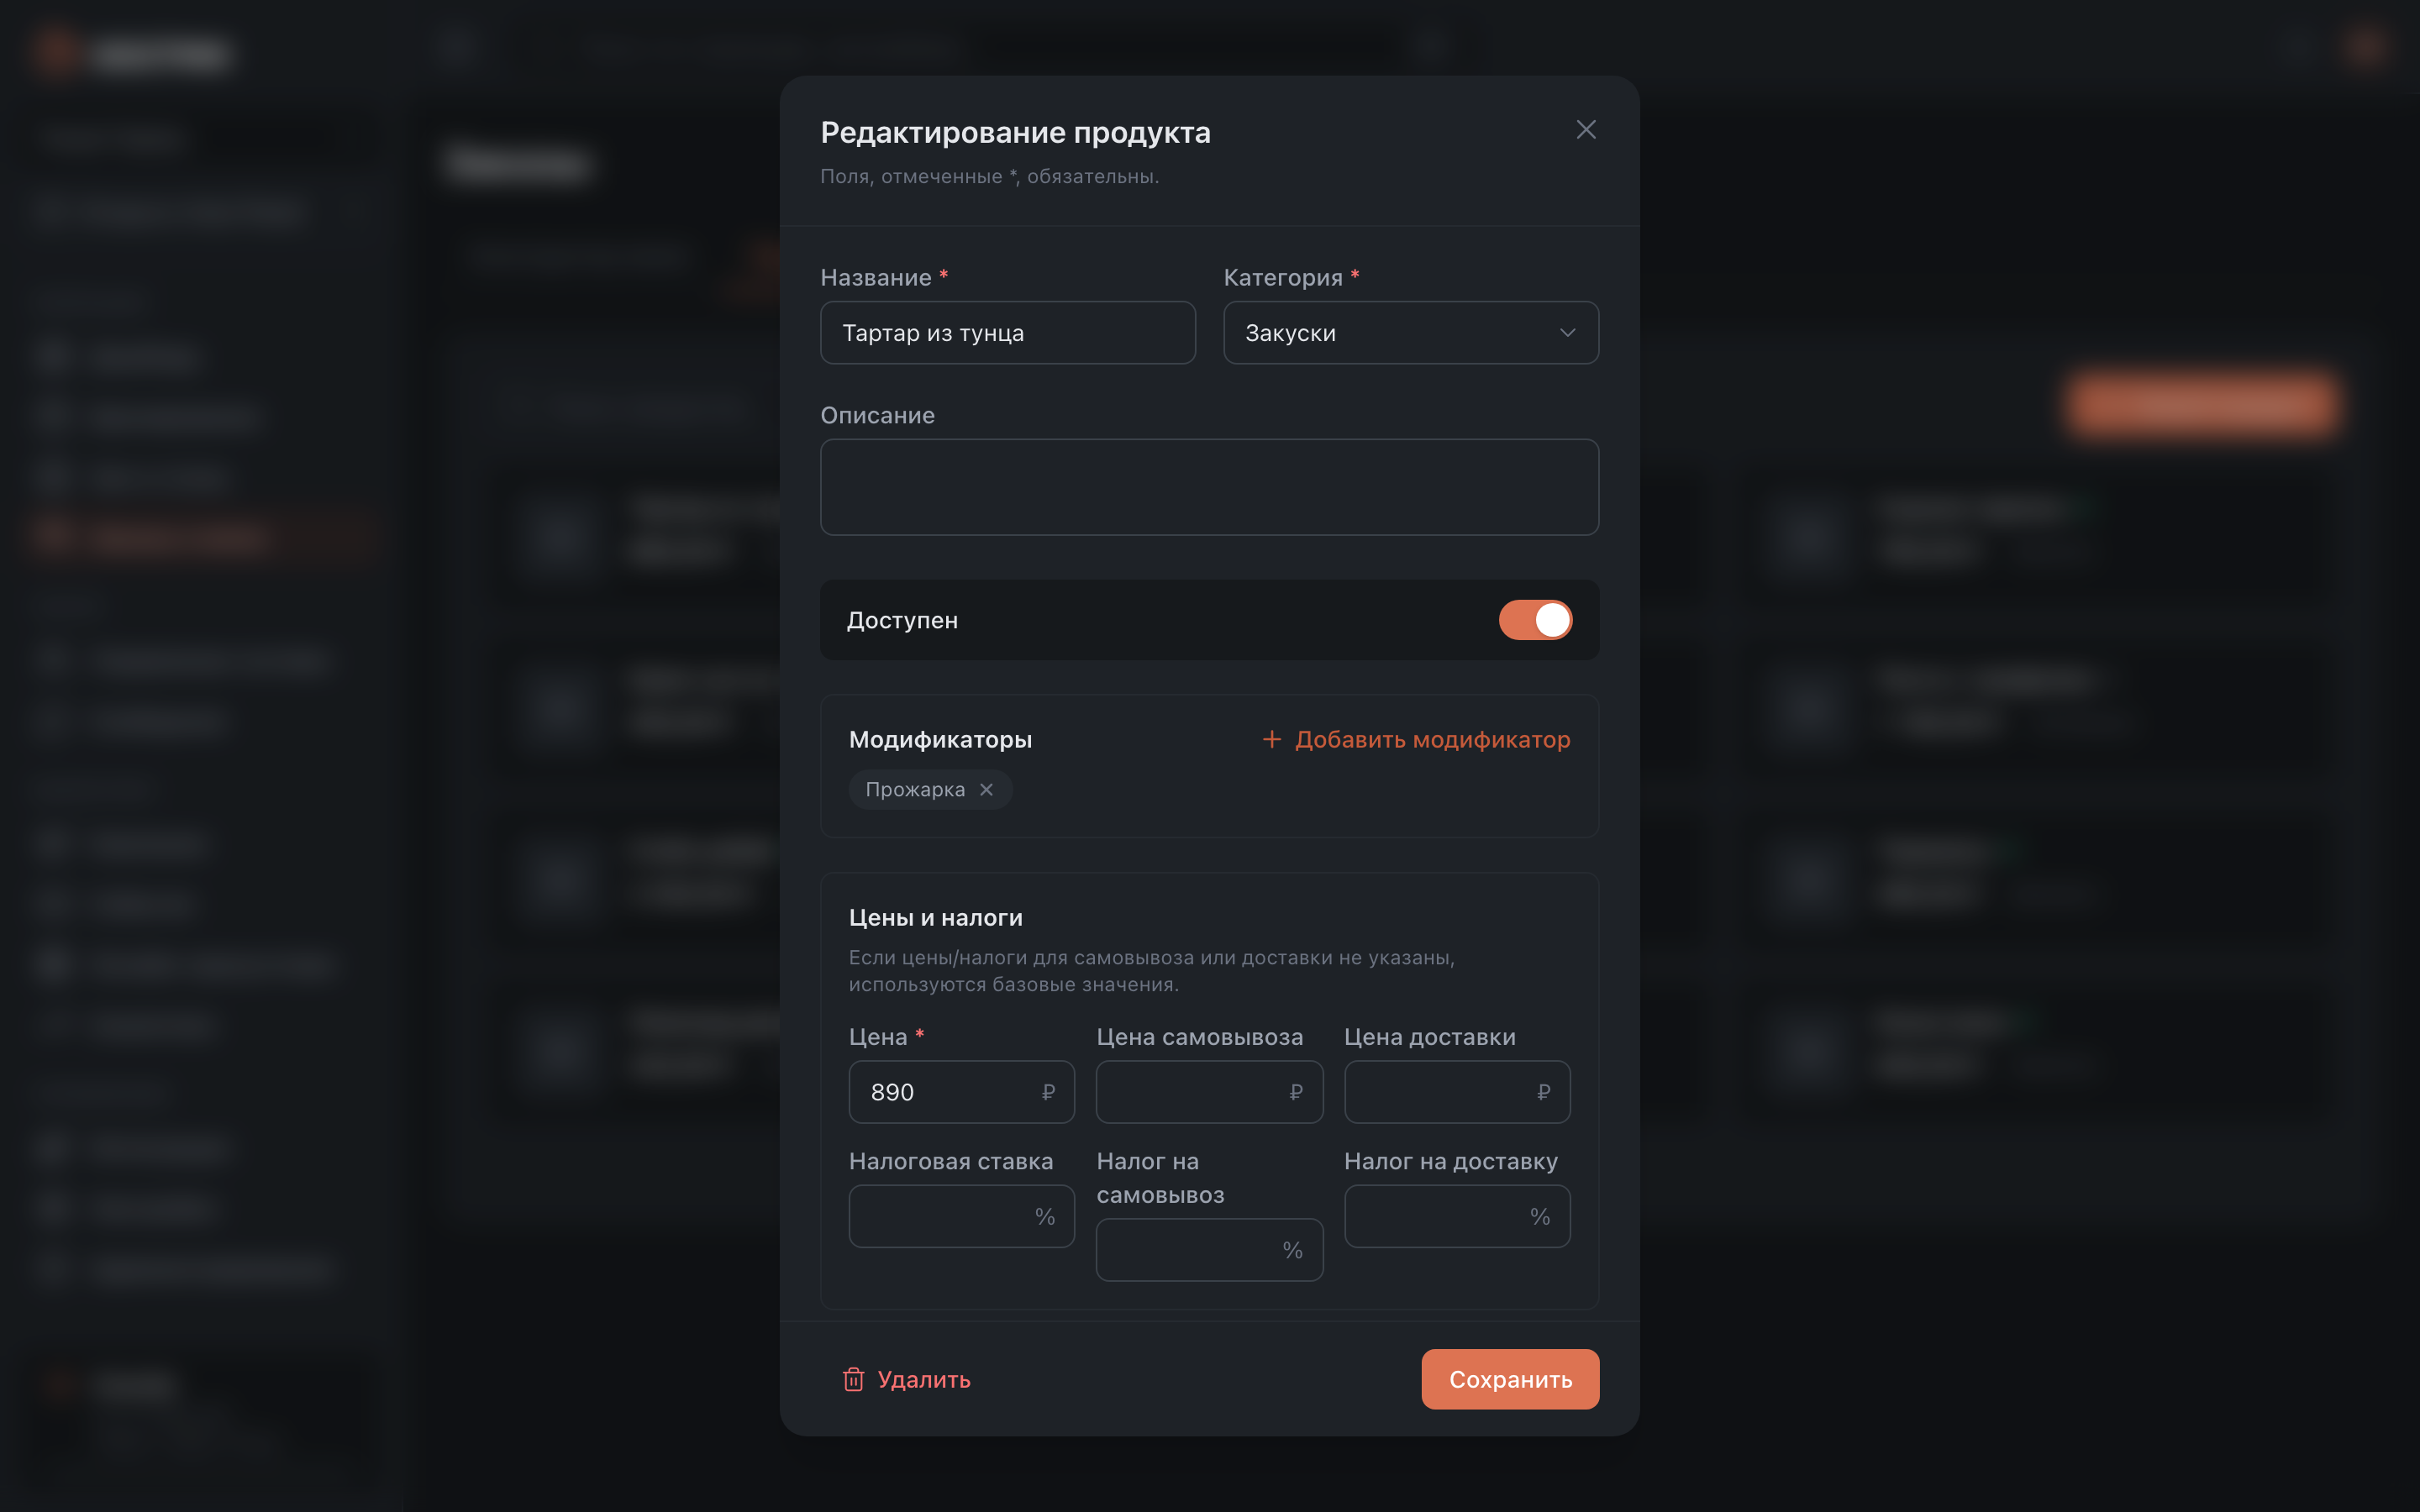Click the Цена самовывоза input field
The image size is (2420, 1512).
click(1209, 1092)
